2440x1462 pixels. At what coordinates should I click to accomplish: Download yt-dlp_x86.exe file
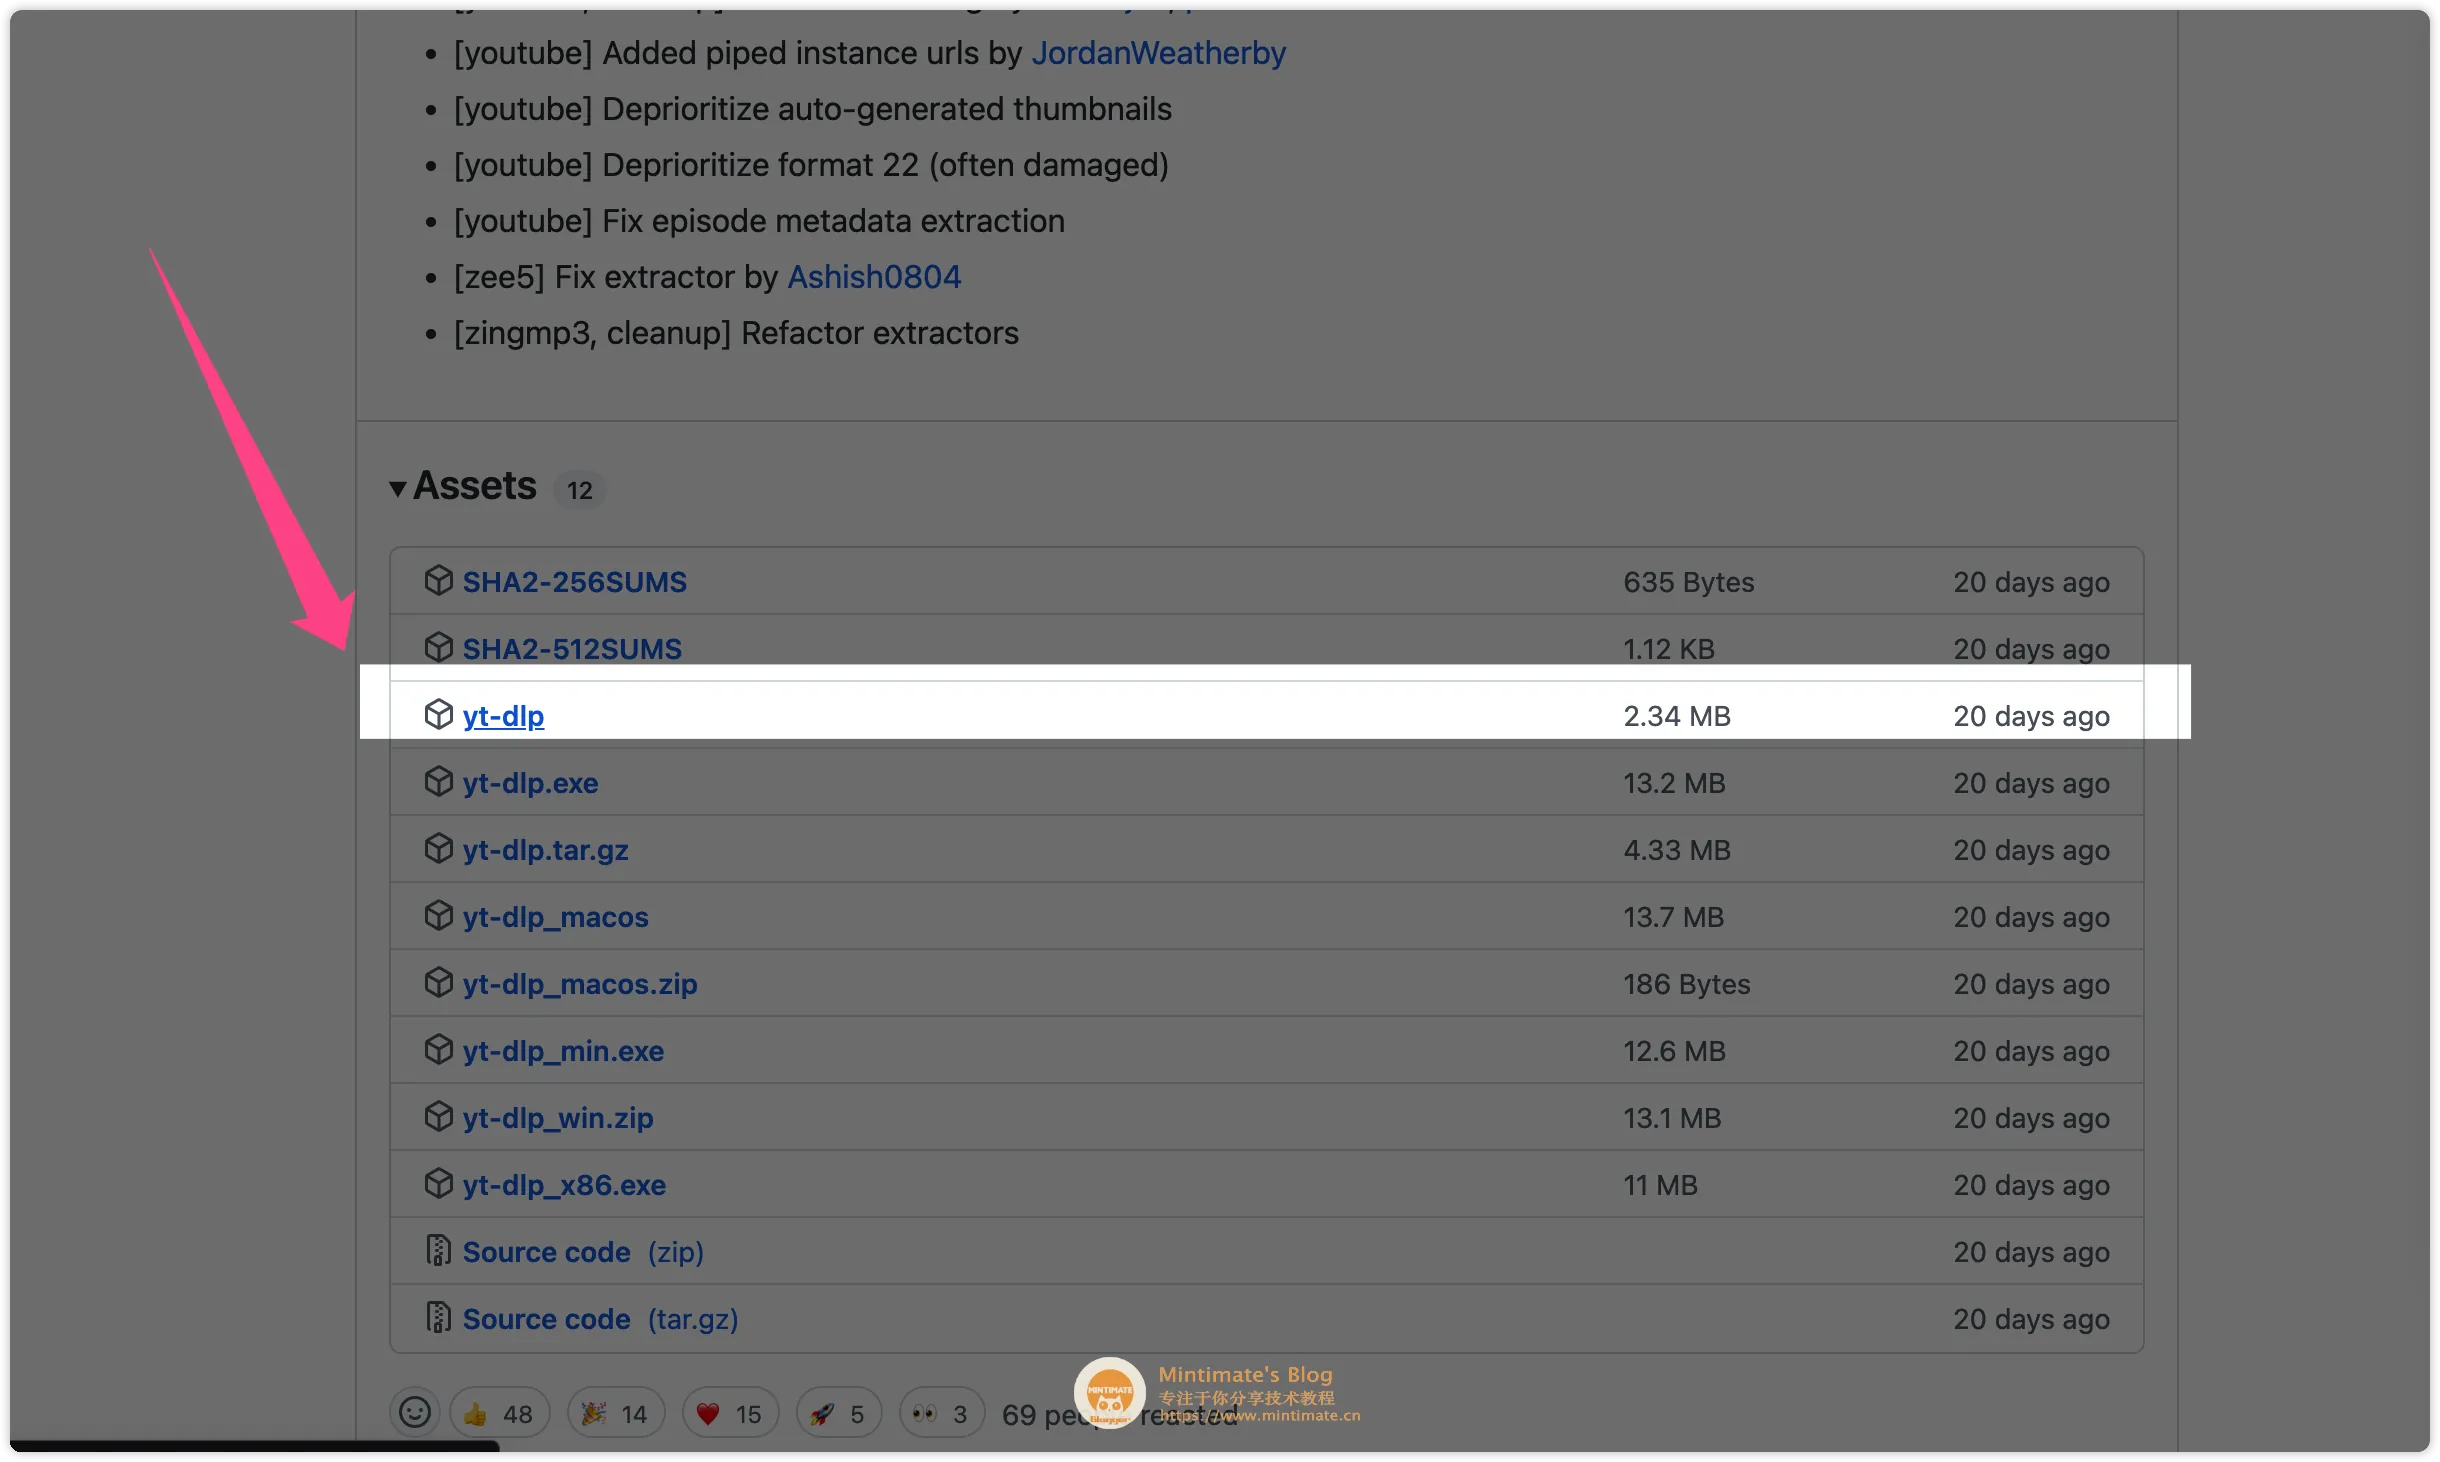click(x=564, y=1185)
